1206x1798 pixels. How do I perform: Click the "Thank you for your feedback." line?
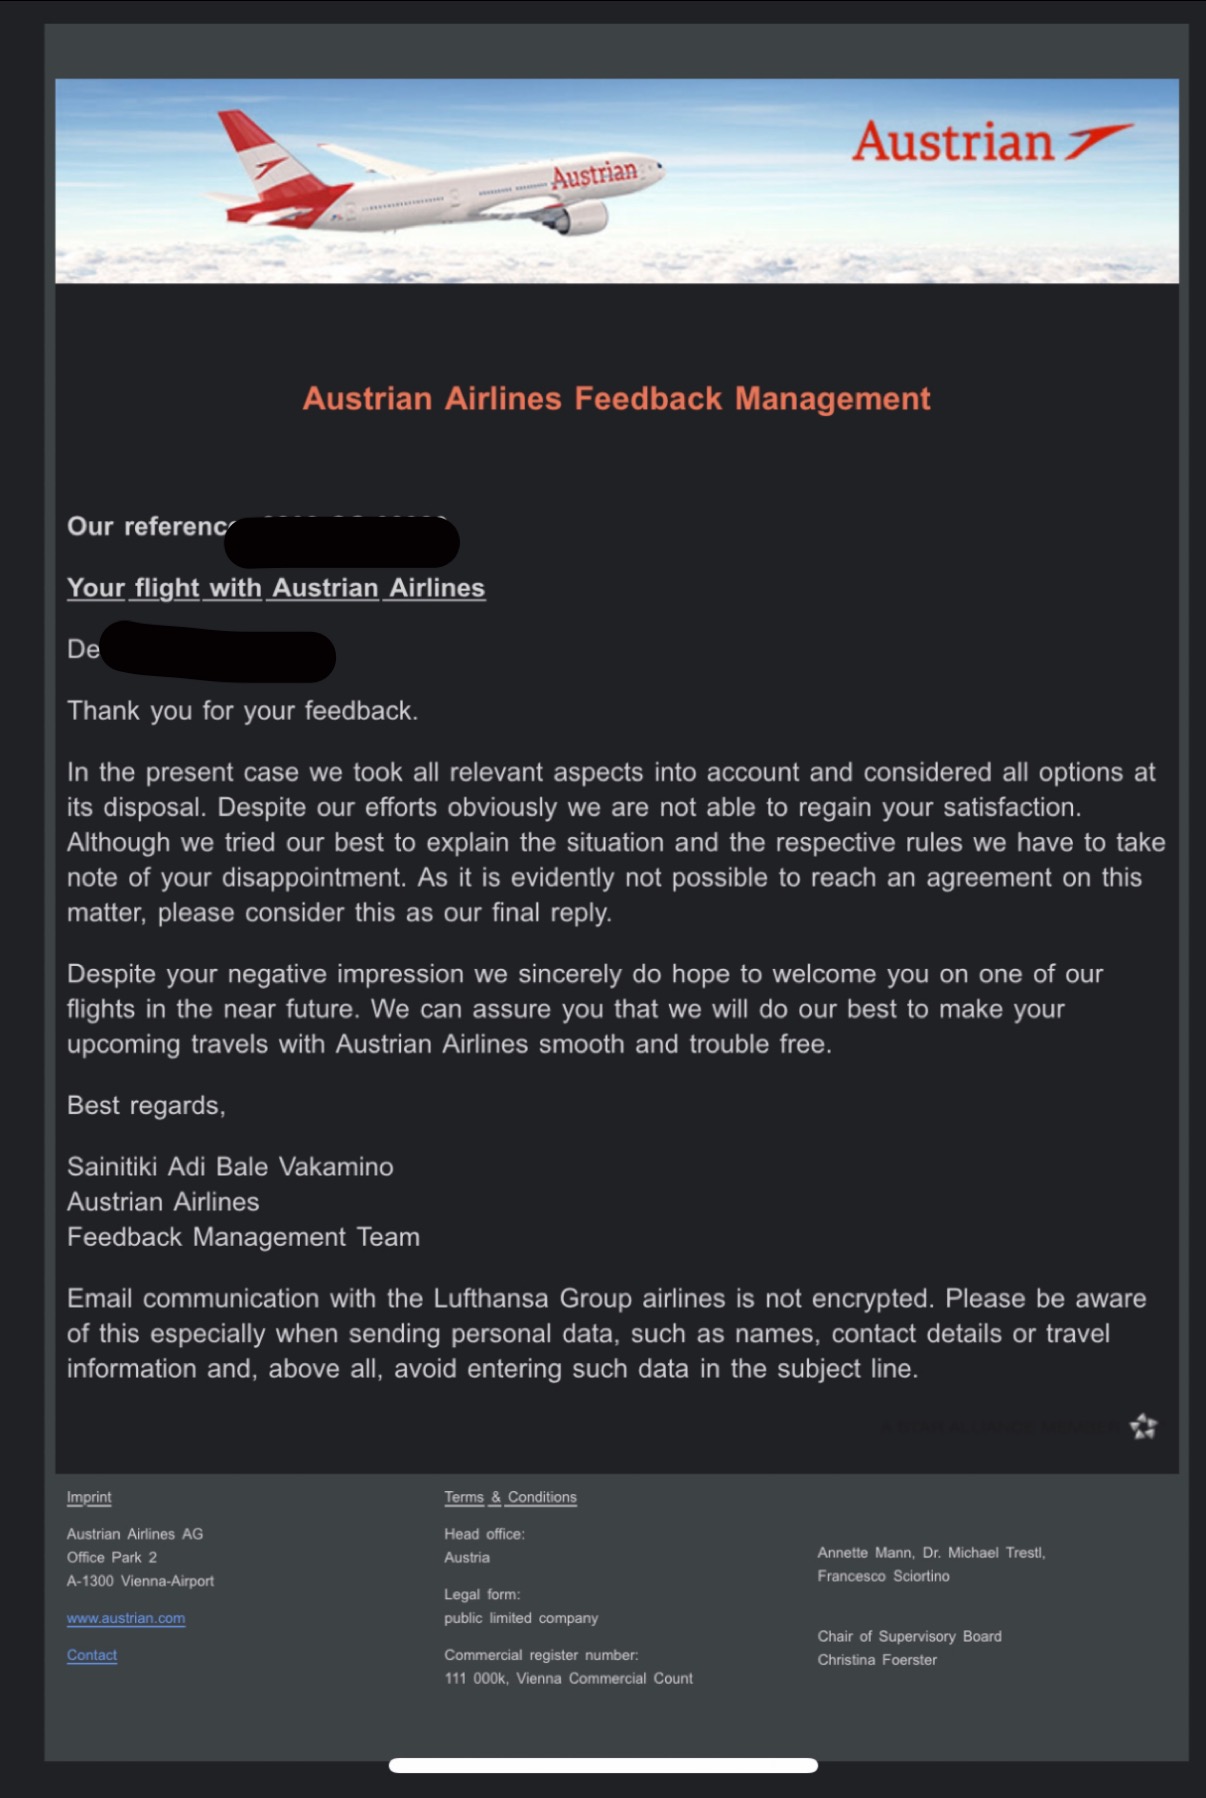point(242,711)
